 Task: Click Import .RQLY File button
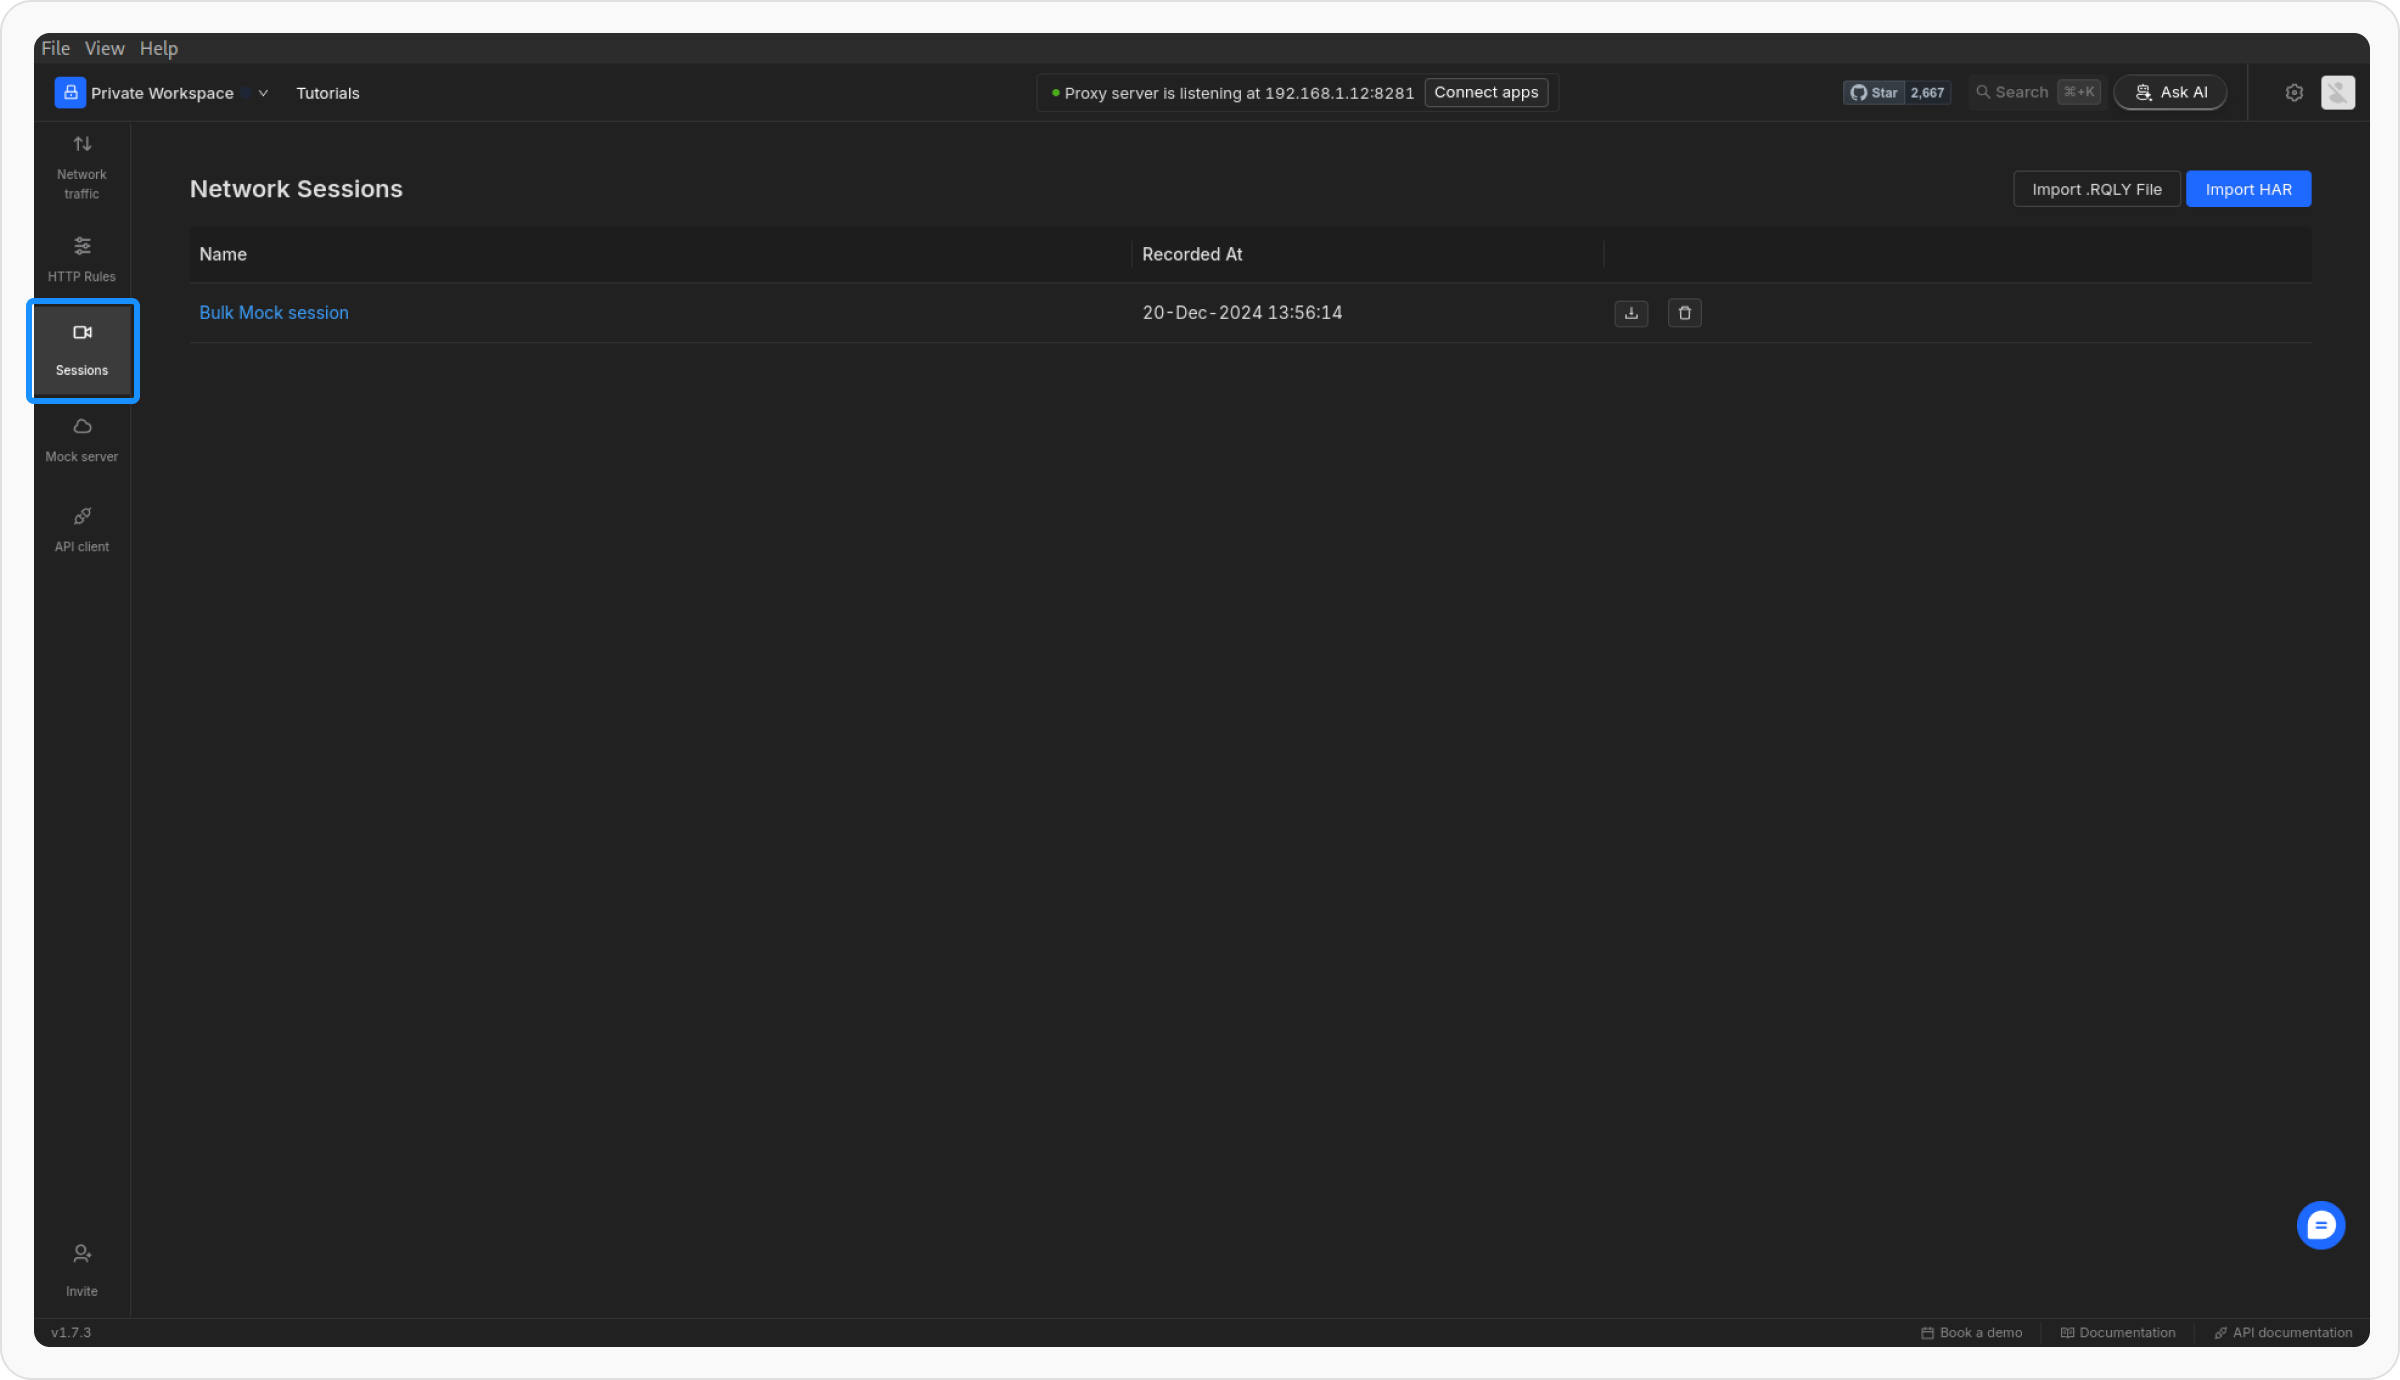pyautogui.click(x=2096, y=189)
